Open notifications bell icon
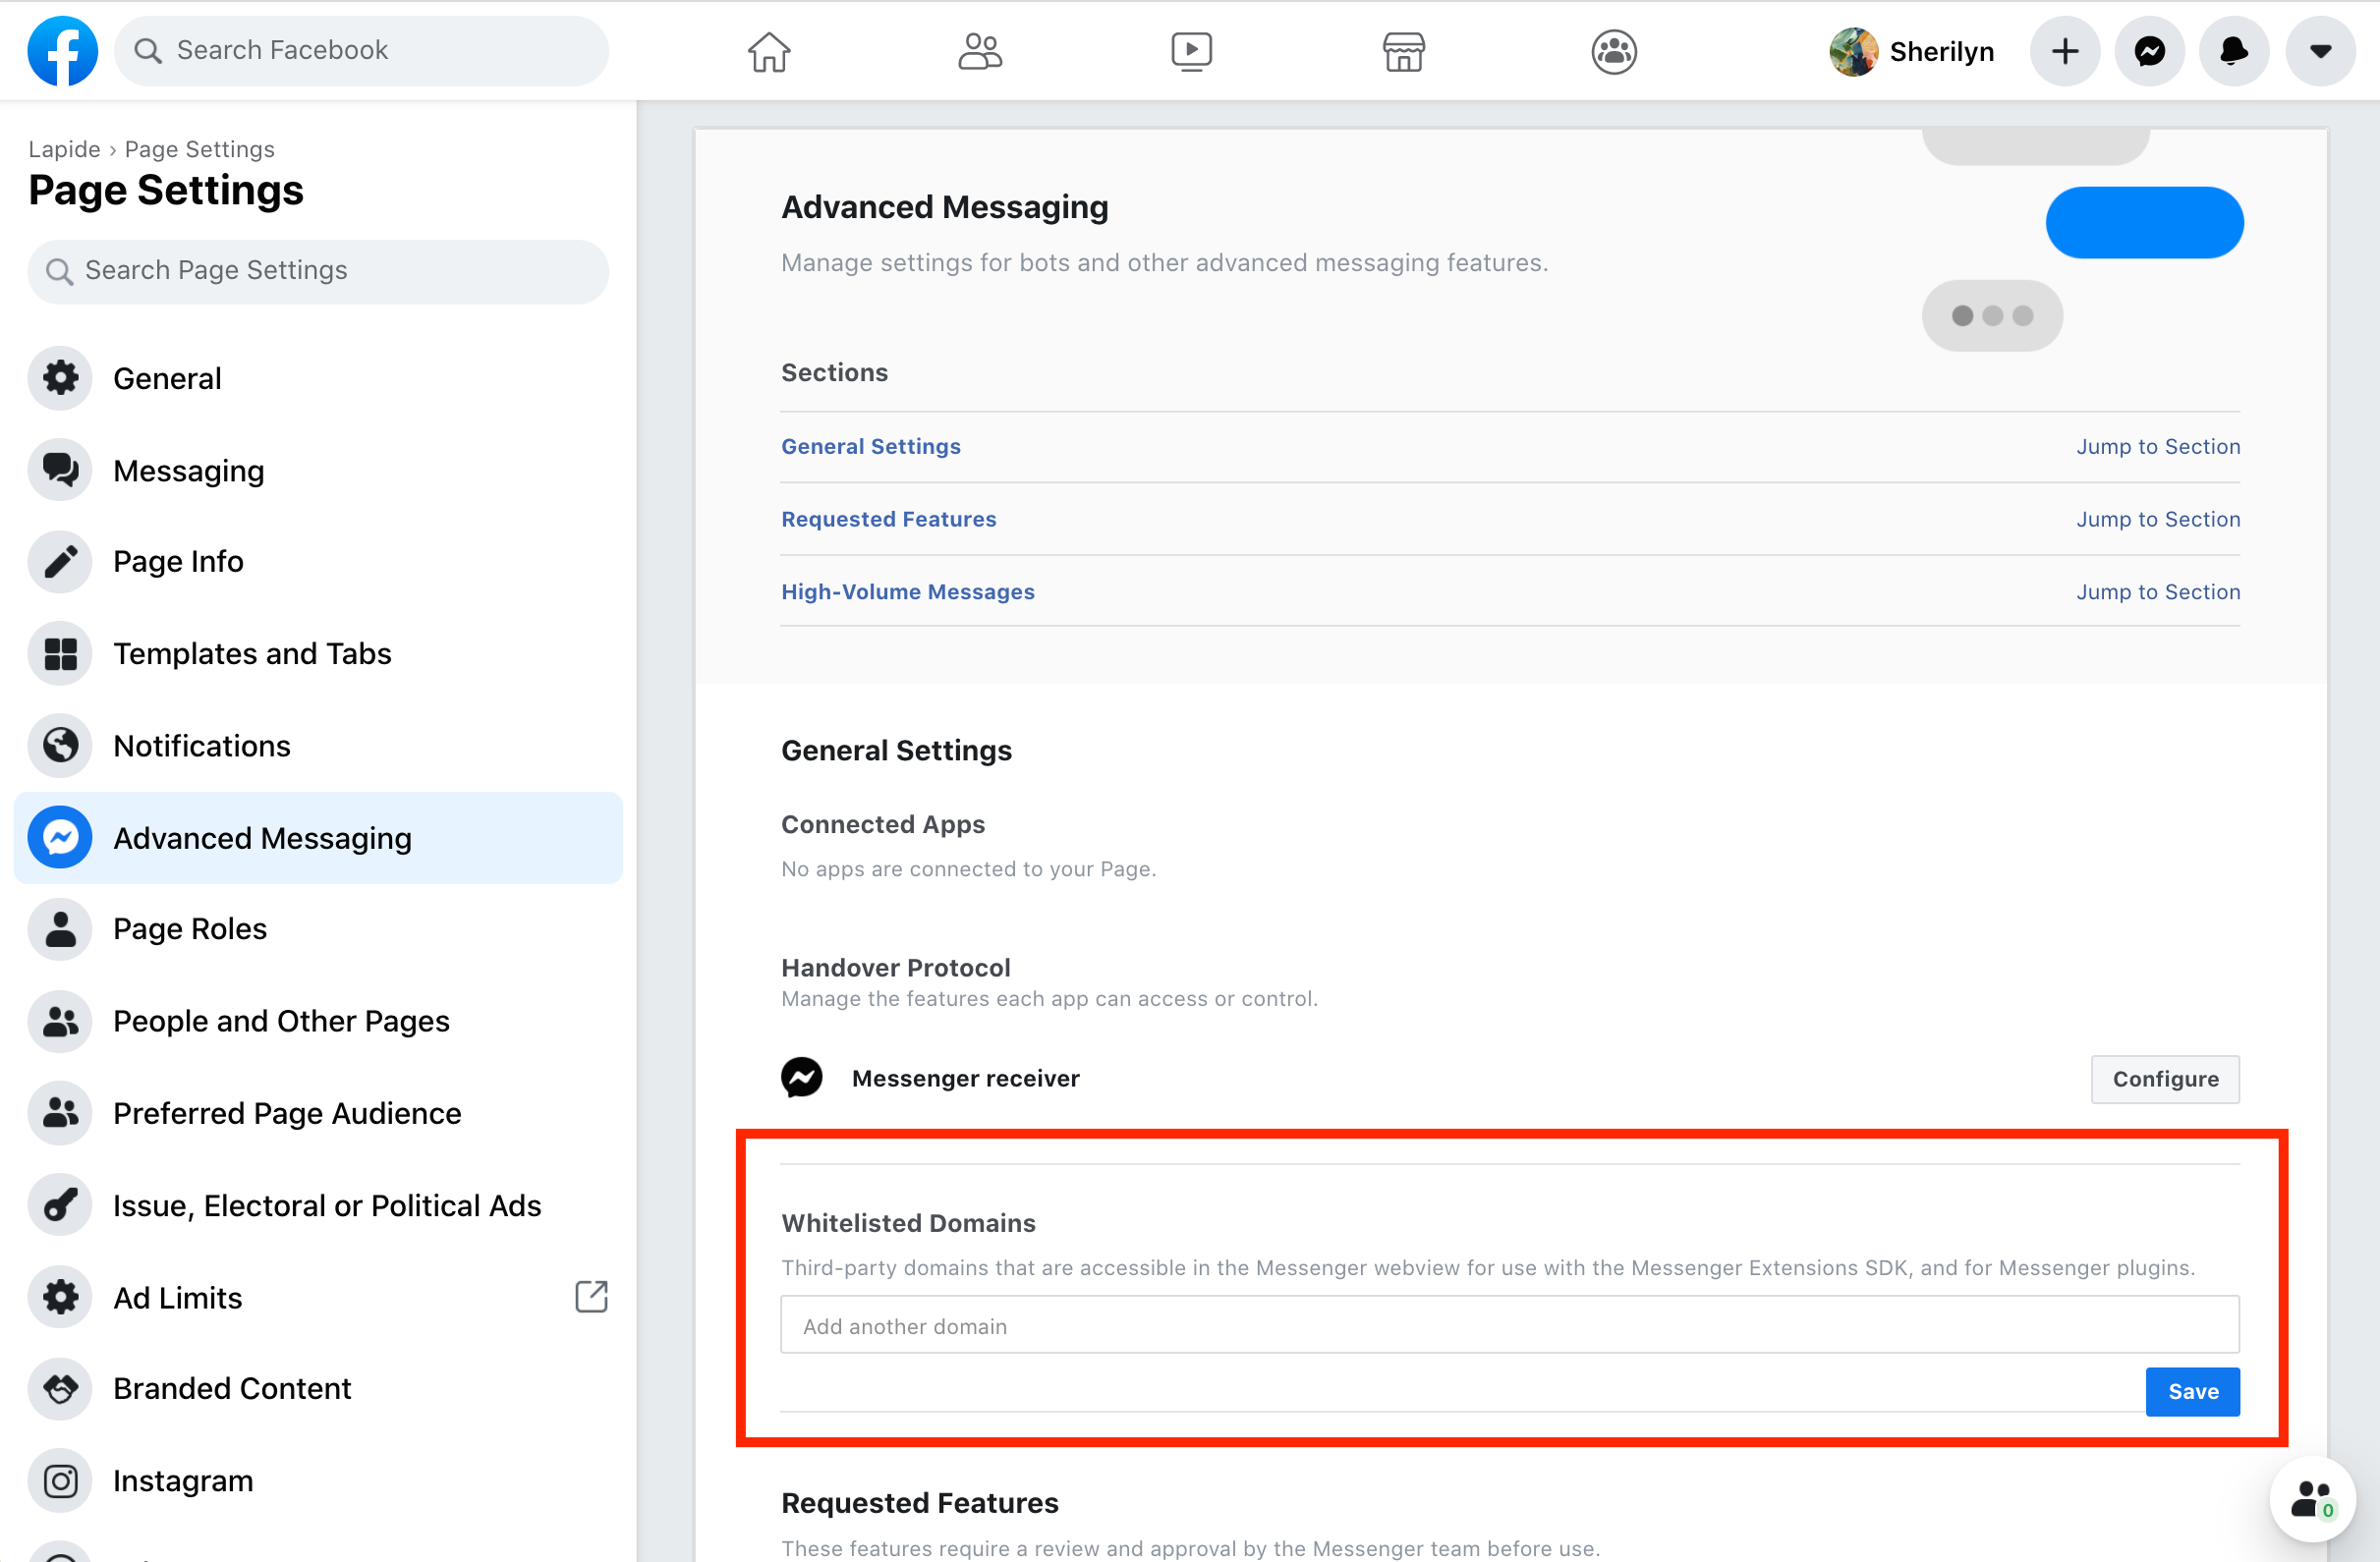 pos(2233,51)
